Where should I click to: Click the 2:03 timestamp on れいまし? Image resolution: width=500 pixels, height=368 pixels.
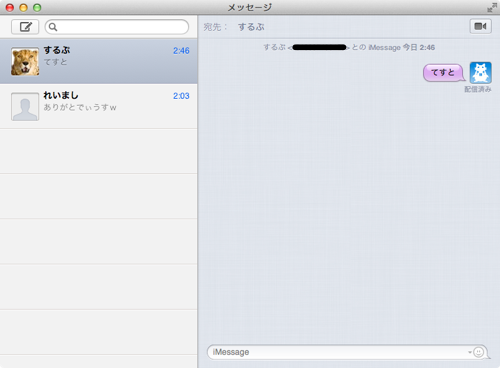click(x=181, y=96)
